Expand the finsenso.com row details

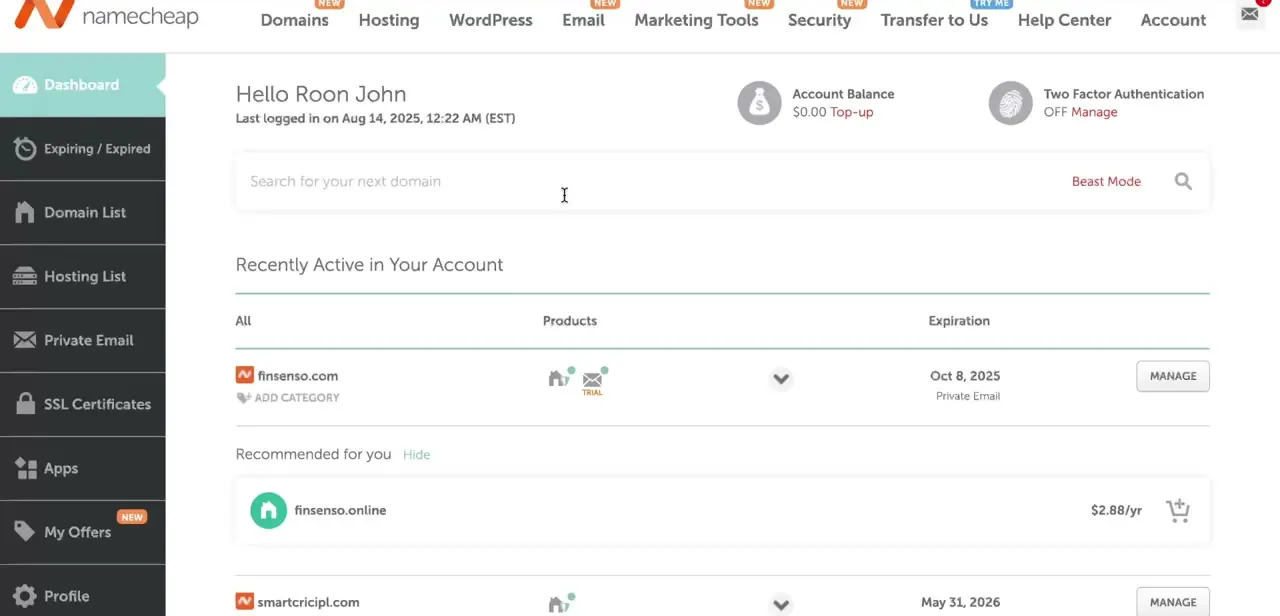click(x=782, y=379)
